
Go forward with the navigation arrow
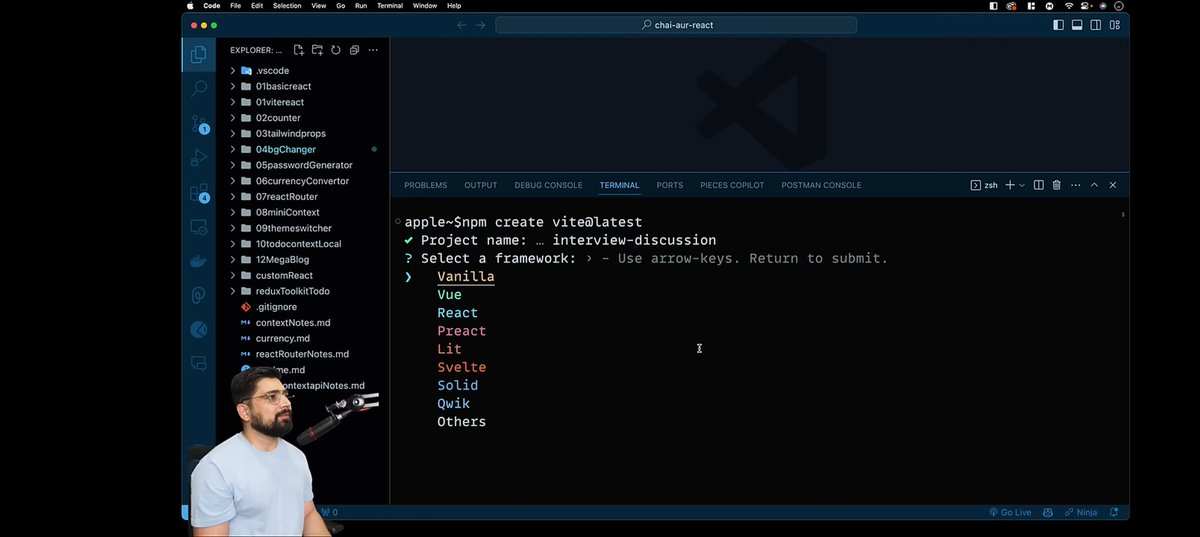(481, 25)
